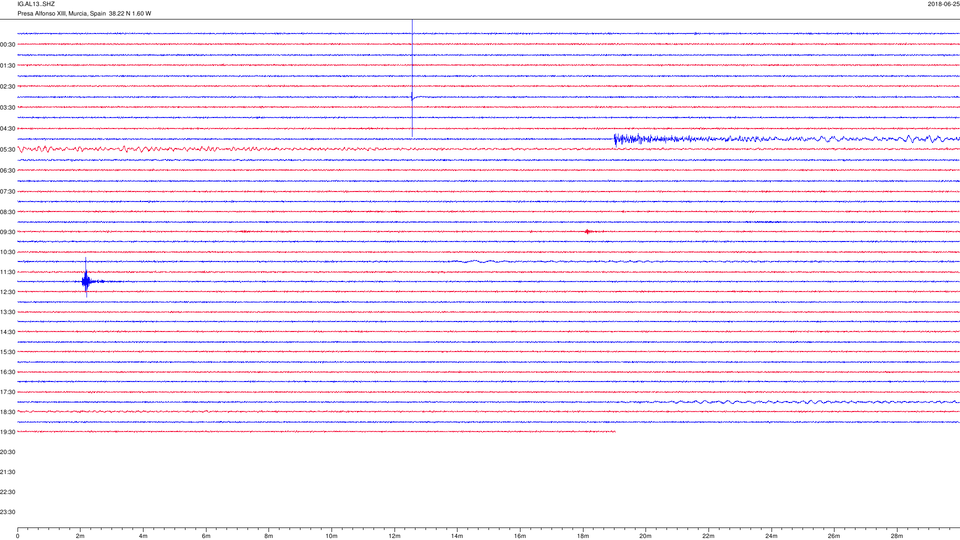This screenshot has width=960, height=540.
Task: Click the 20m axis tick label
Action: [x=645, y=536]
